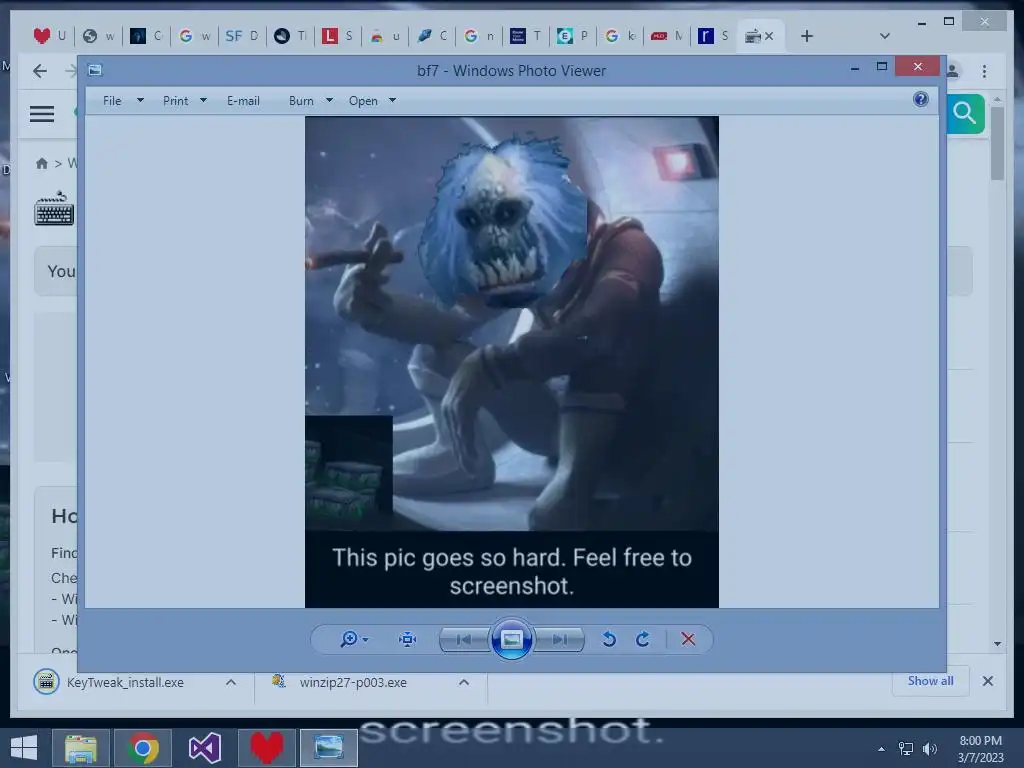Click the Photo Viewer title bar icon

[95, 70]
